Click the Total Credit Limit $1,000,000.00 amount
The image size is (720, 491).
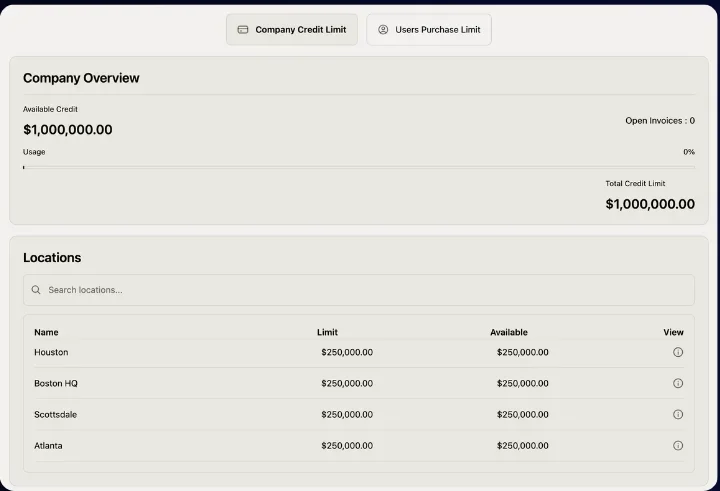(650, 204)
